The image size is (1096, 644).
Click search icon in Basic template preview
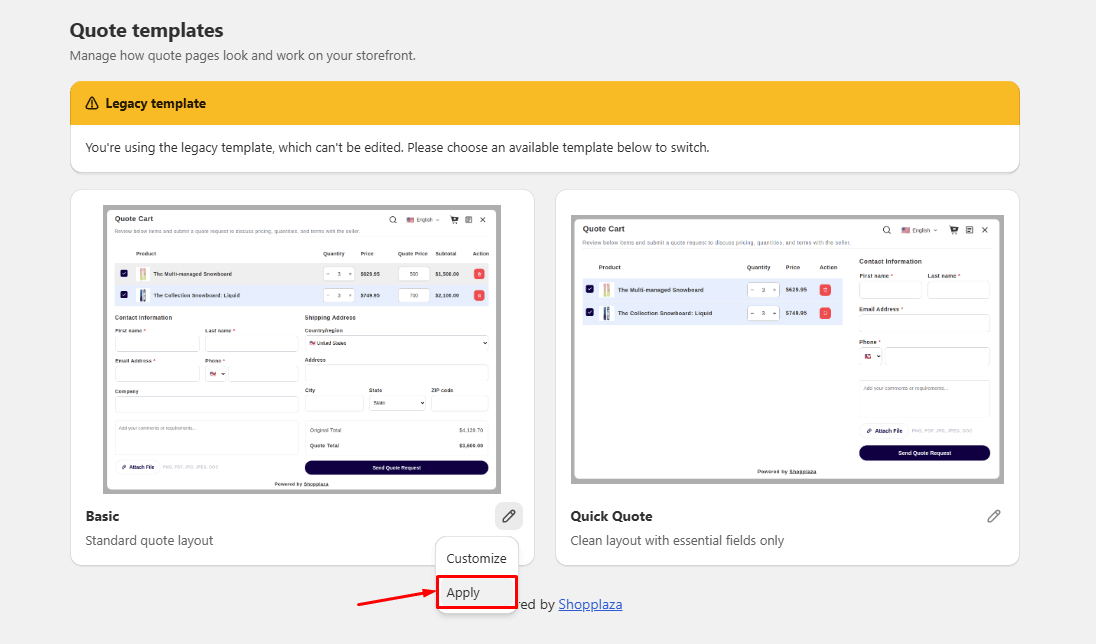pos(393,220)
